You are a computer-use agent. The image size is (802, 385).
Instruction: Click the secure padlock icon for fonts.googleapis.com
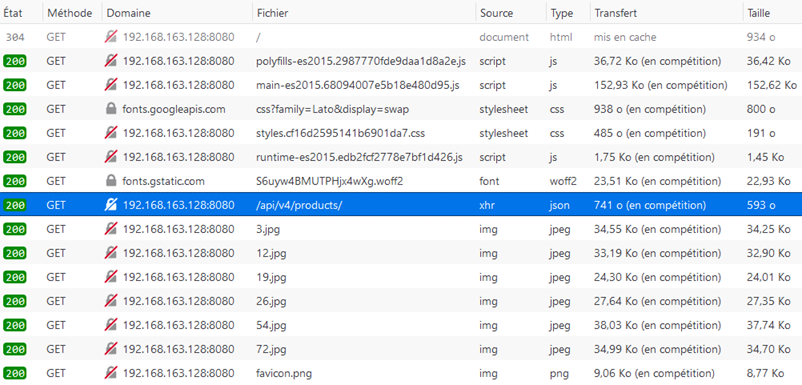pyautogui.click(x=111, y=109)
